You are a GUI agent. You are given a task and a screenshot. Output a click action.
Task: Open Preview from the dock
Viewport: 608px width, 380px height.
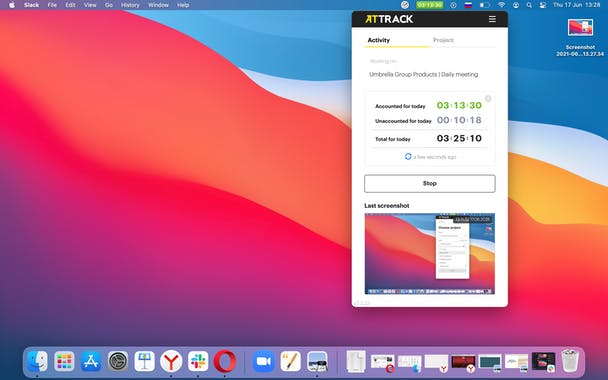(317, 361)
